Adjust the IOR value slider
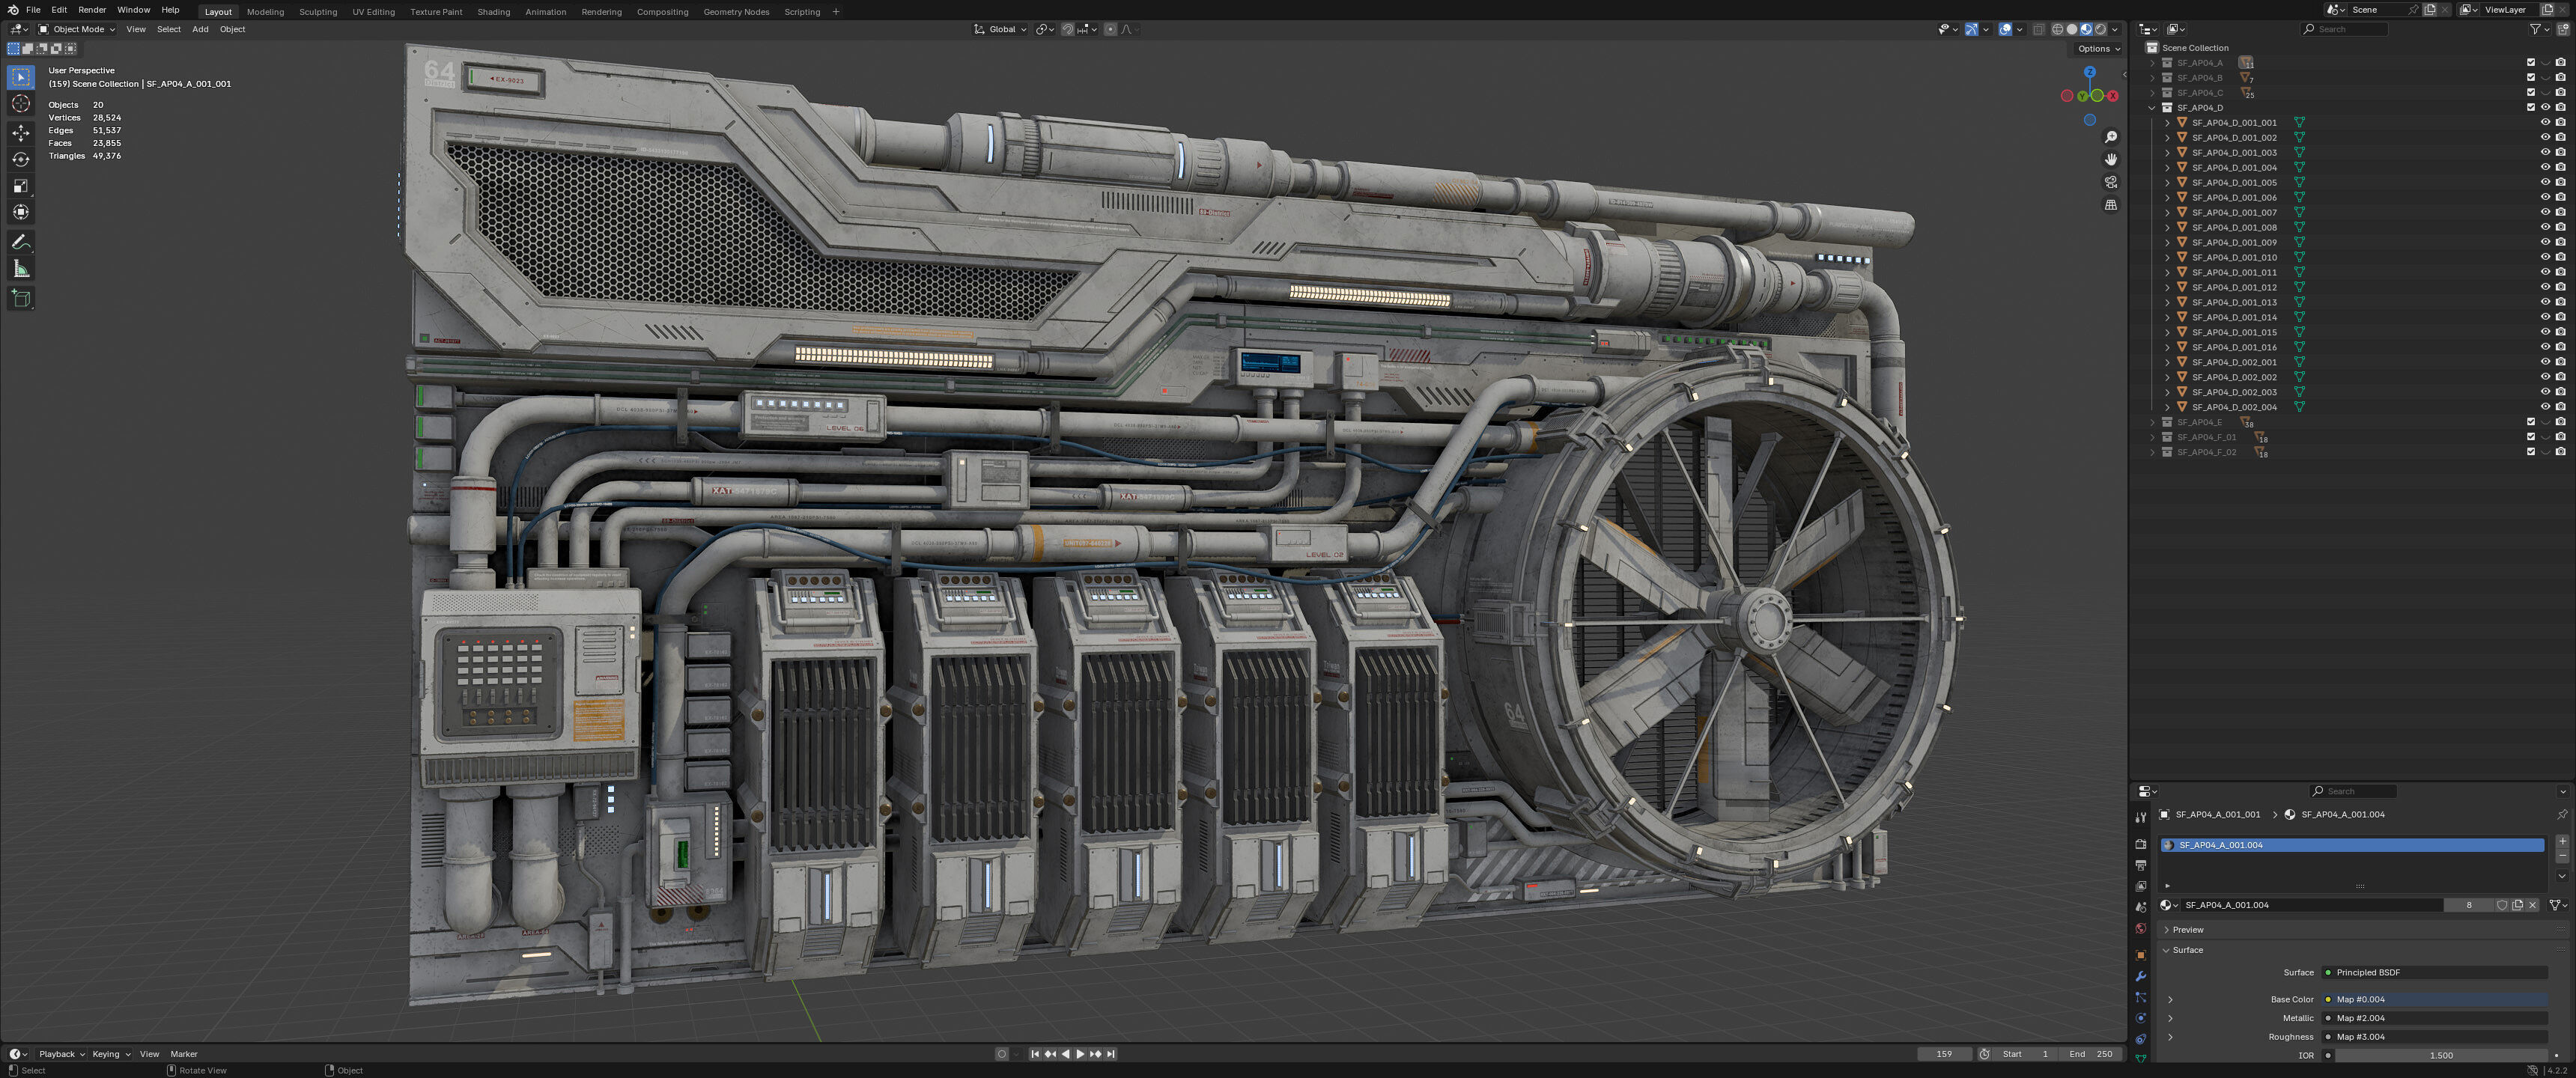 [x=2440, y=1055]
